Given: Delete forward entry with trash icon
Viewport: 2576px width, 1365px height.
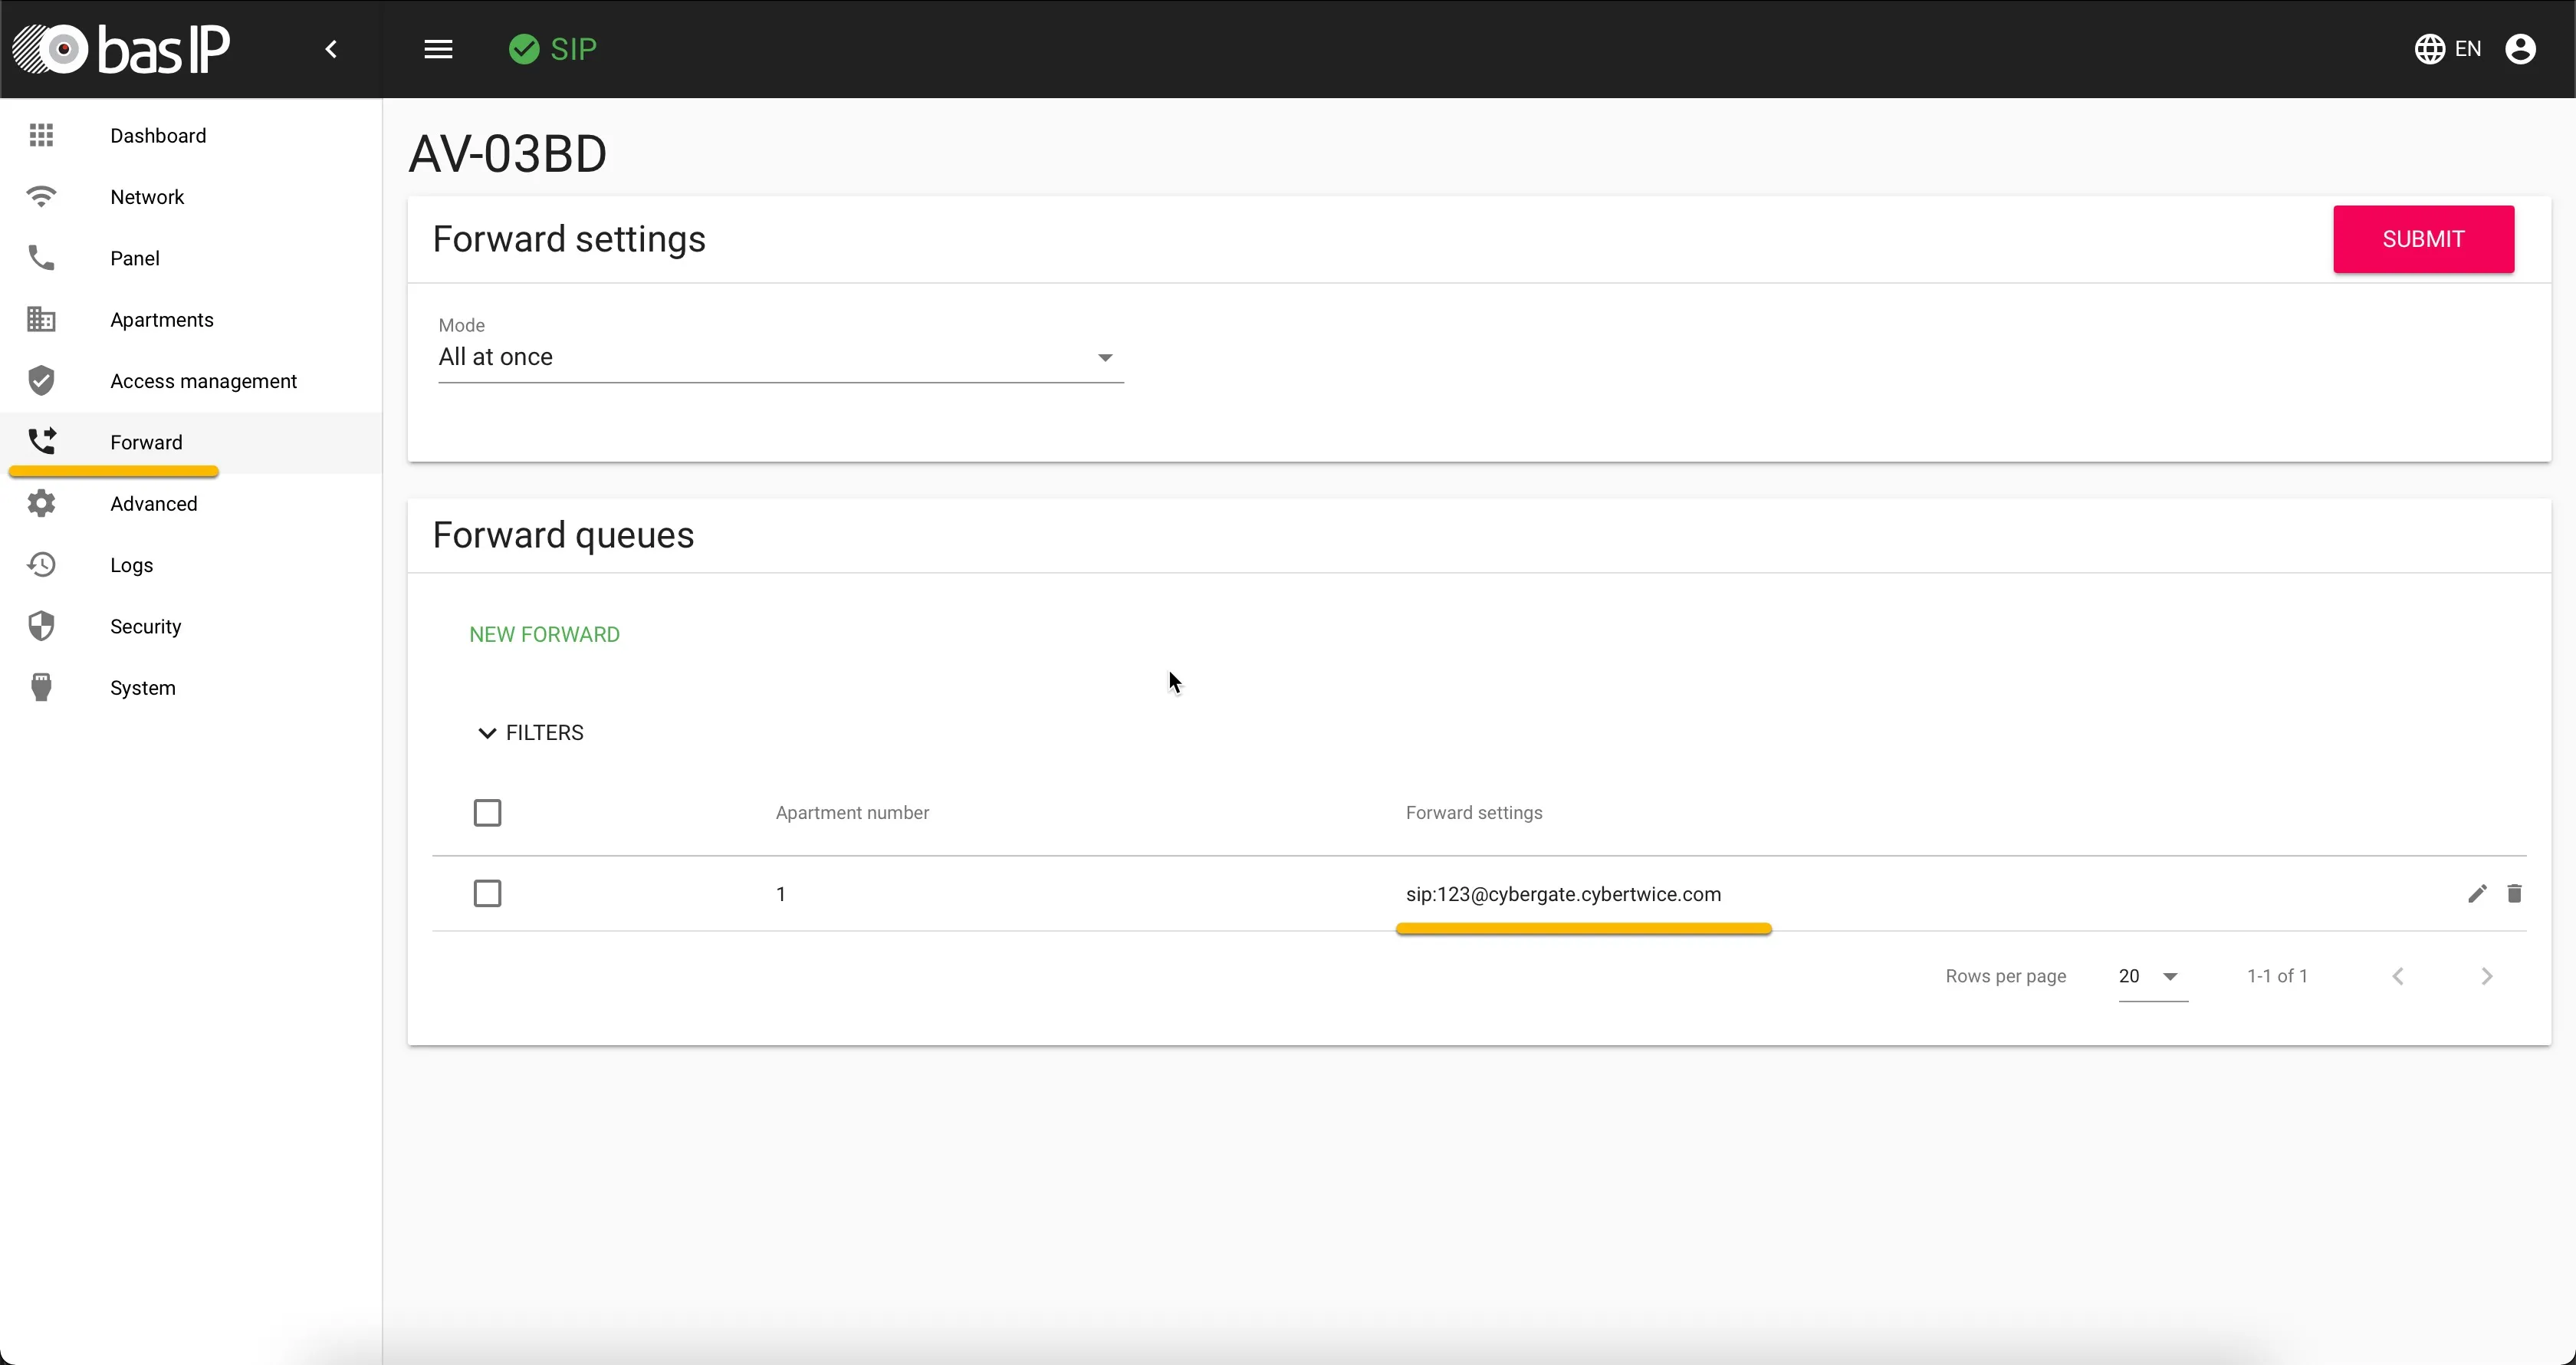Looking at the screenshot, I should 2514,894.
